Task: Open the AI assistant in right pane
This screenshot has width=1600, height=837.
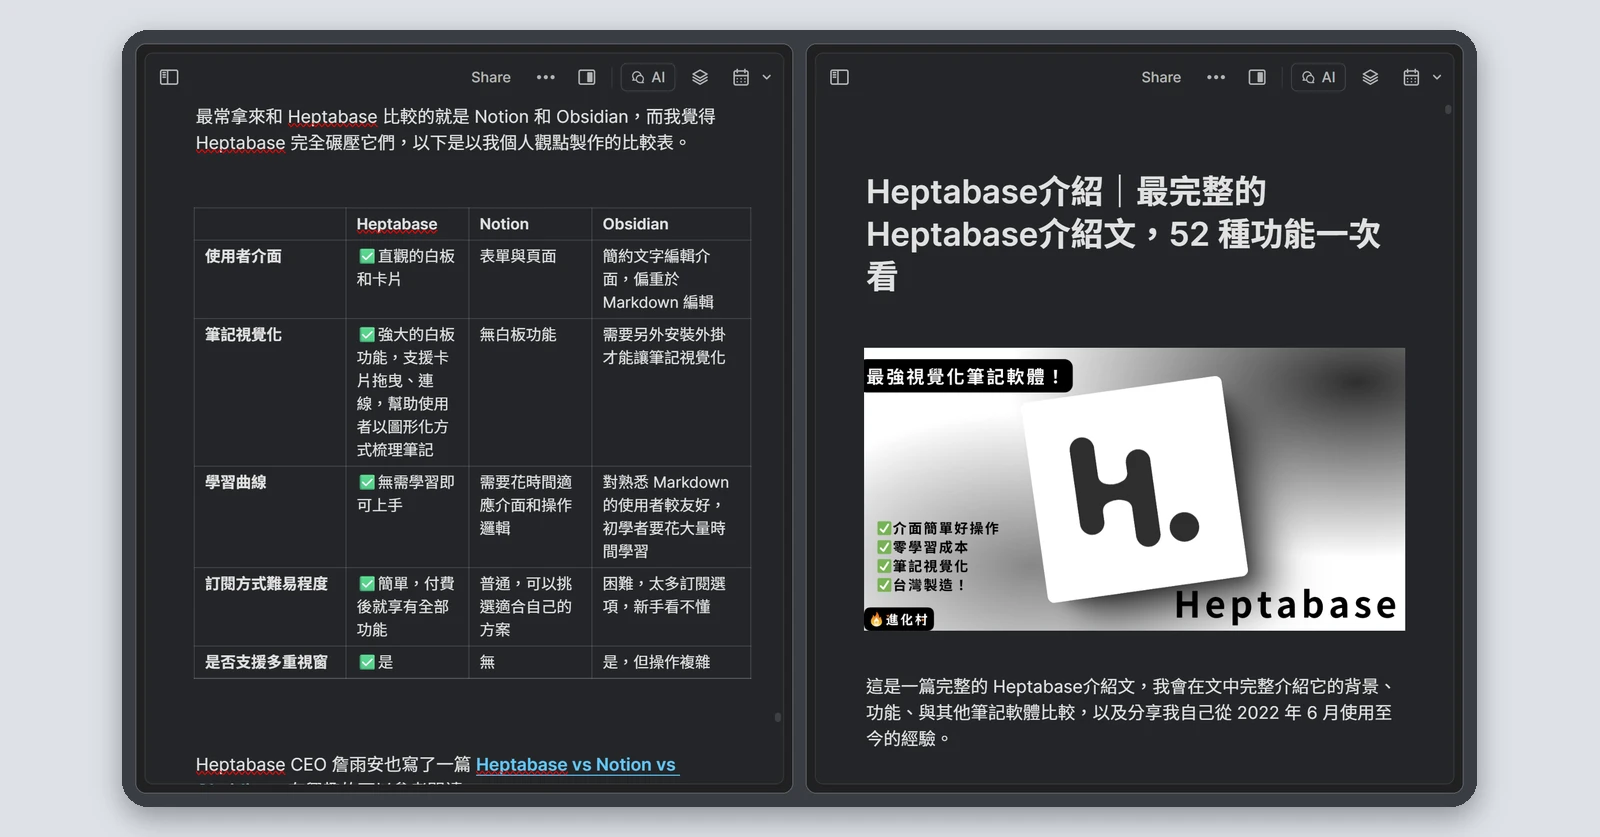Action: click(1318, 77)
